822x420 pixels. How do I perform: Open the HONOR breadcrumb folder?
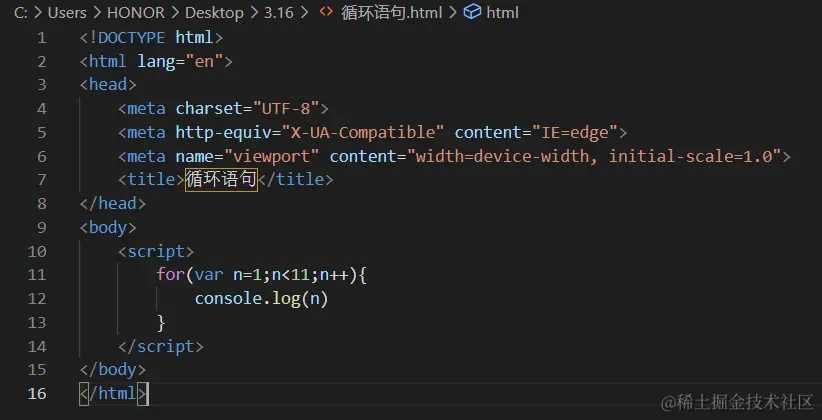pyautogui.click(x=136, y=13)
